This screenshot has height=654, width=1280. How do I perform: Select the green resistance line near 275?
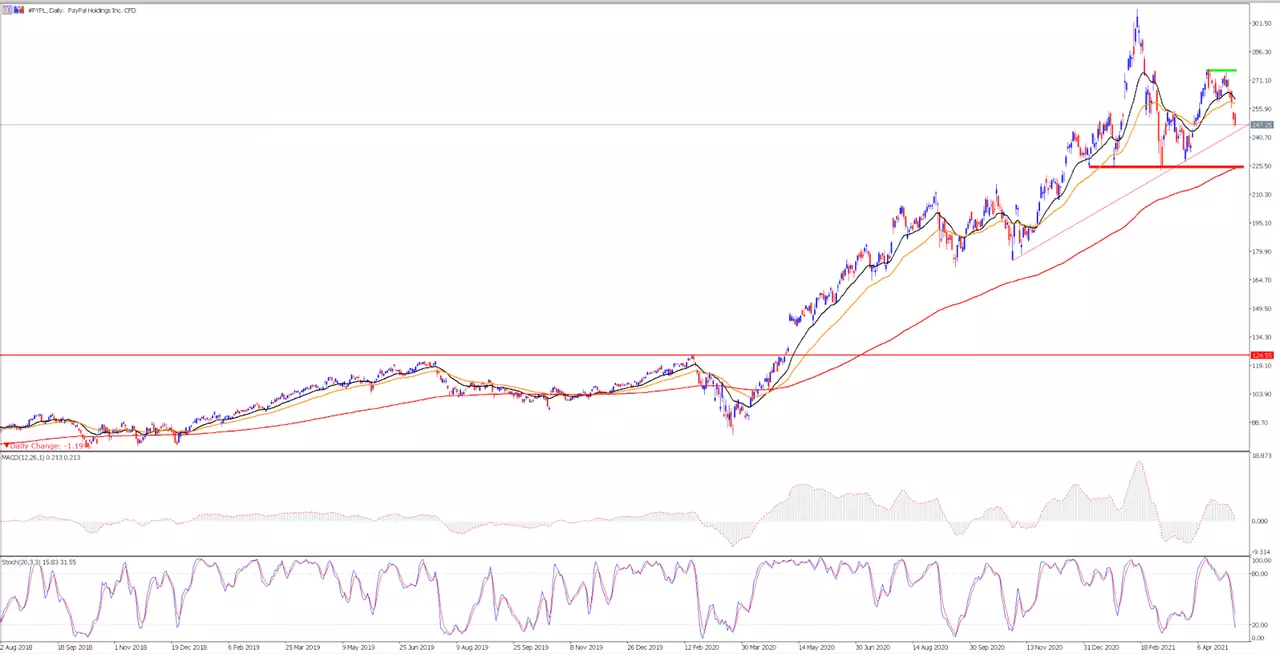click(1221, 70)
